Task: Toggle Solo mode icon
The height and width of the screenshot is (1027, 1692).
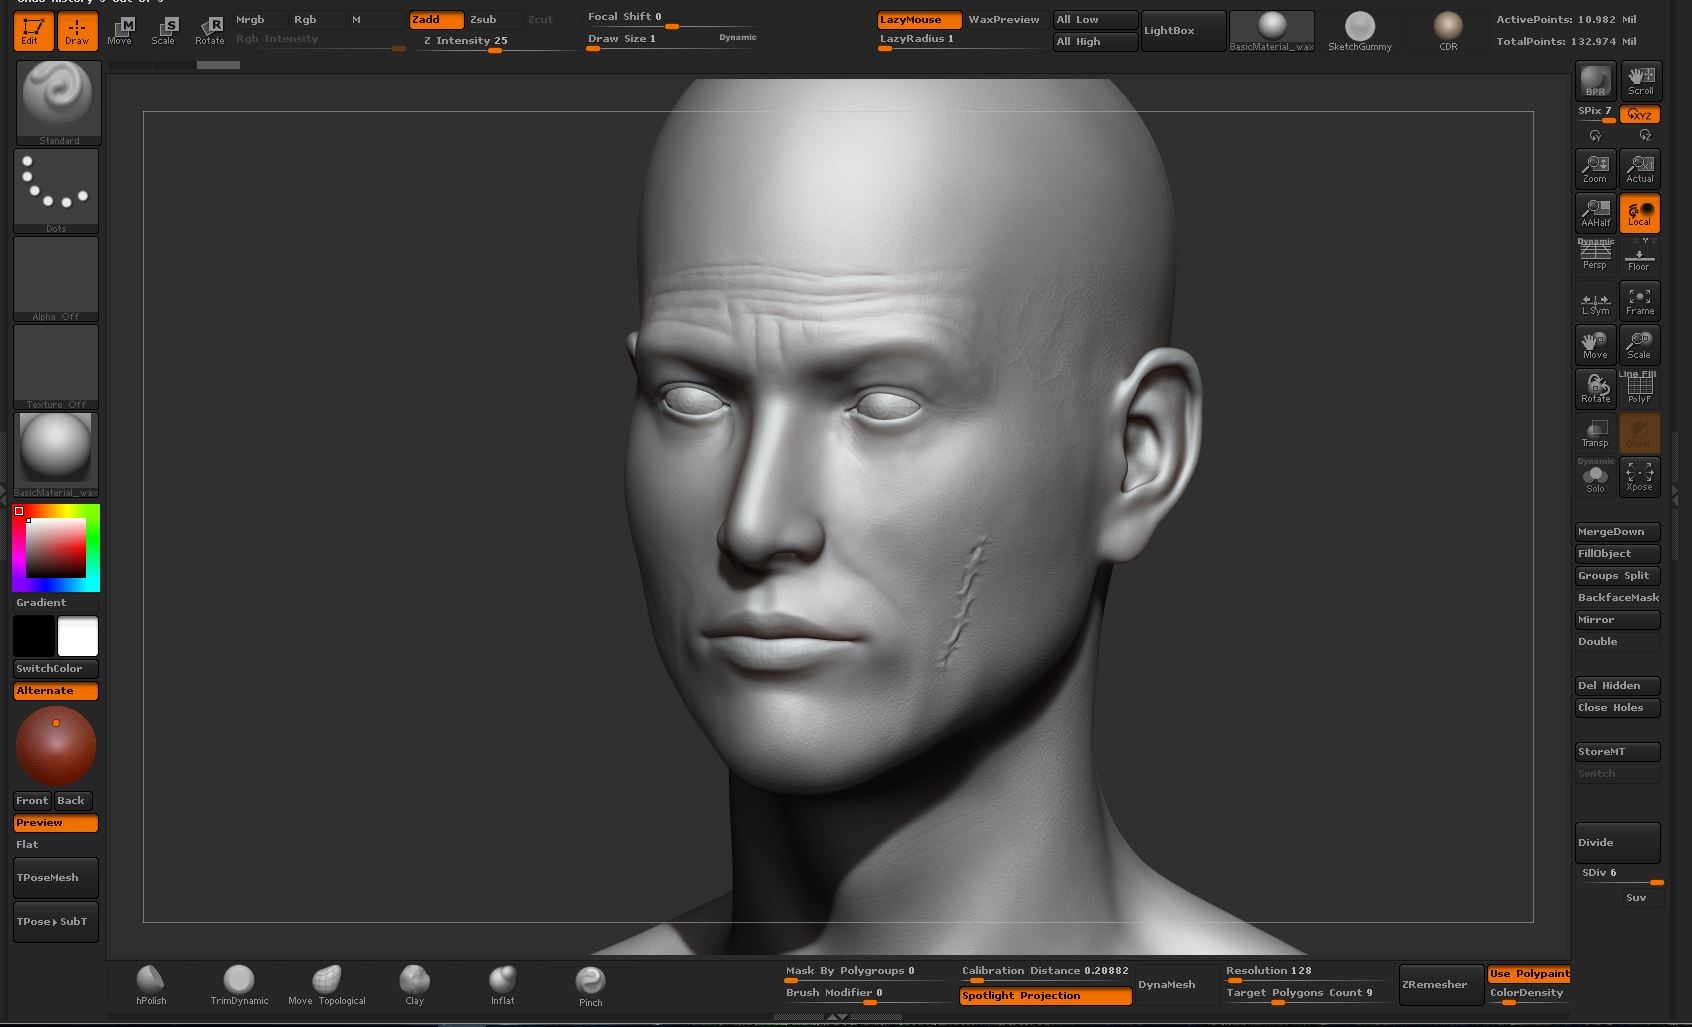Action: 1595,477
